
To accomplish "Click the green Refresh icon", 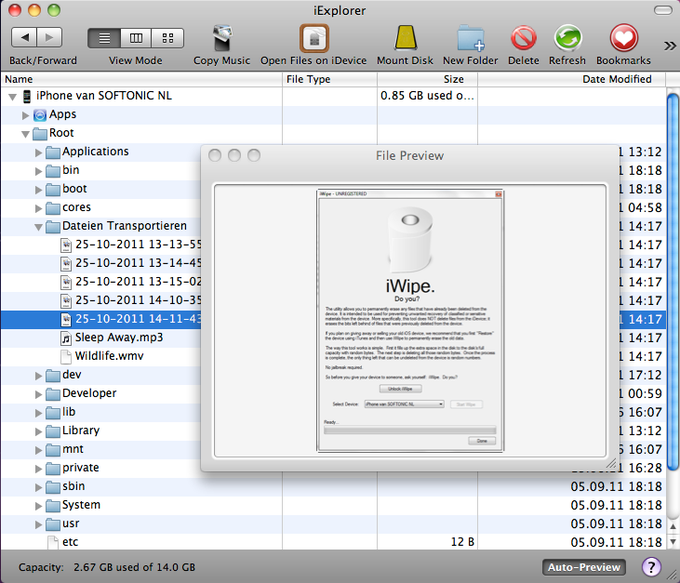I will (568, 38).
